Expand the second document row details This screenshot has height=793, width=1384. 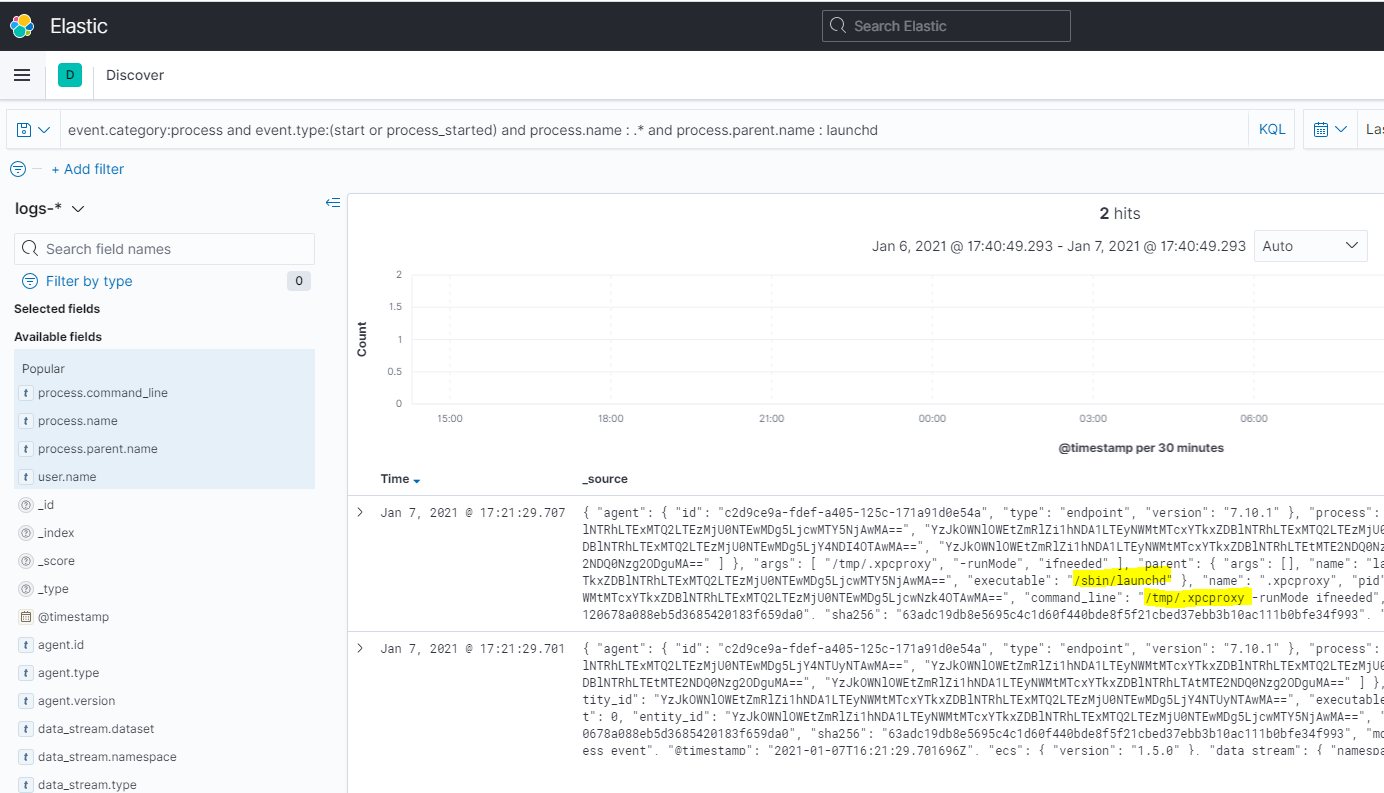pyautogui.click(x=360, y=647)
